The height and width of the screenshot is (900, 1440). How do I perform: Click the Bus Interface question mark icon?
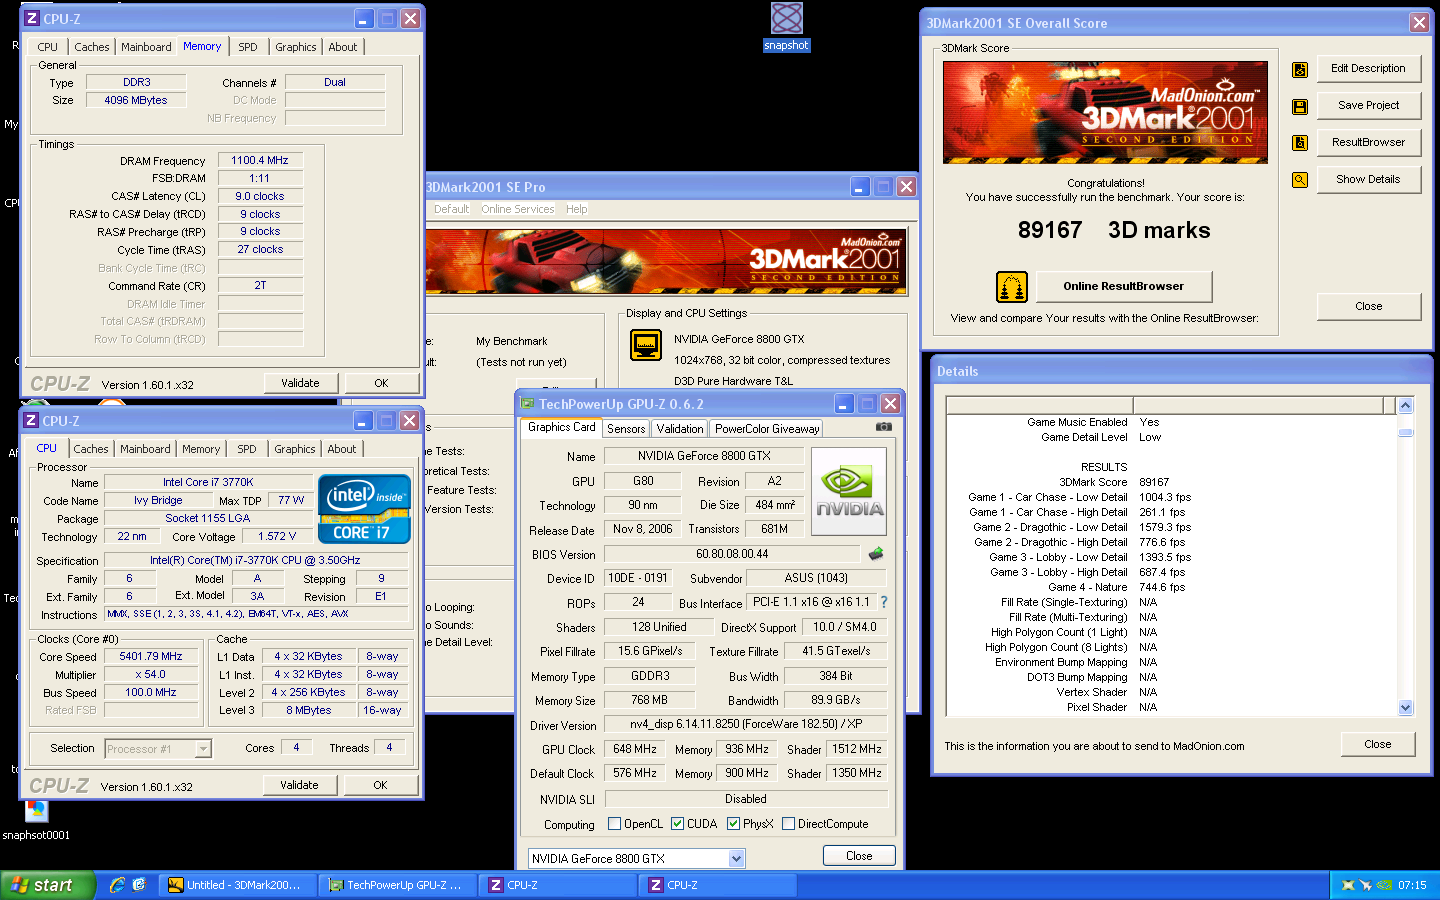tap(884, 602)
